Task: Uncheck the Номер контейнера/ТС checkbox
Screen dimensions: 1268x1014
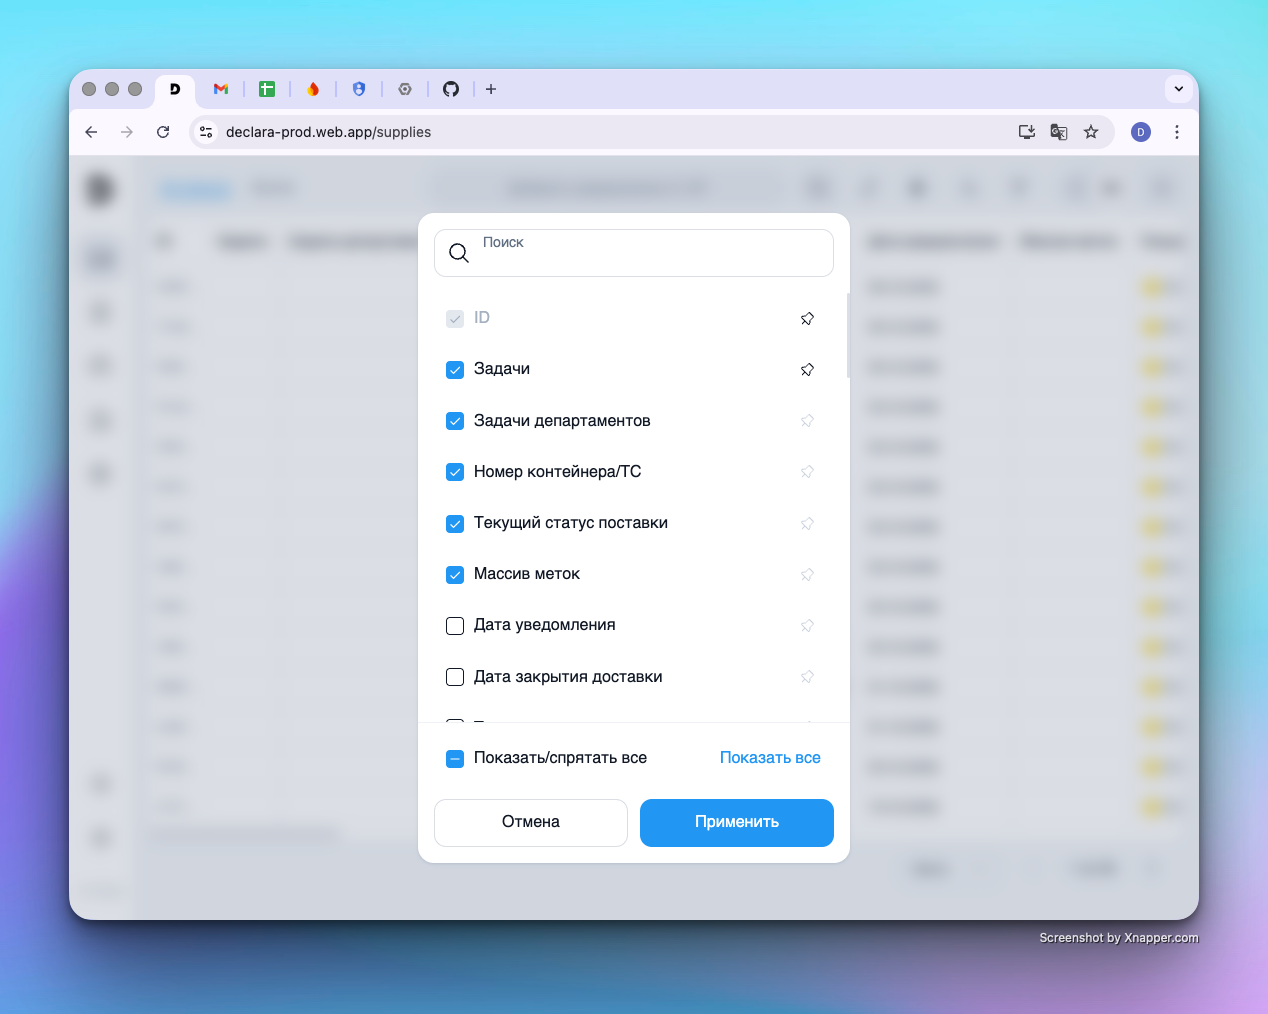Action: 455,472
